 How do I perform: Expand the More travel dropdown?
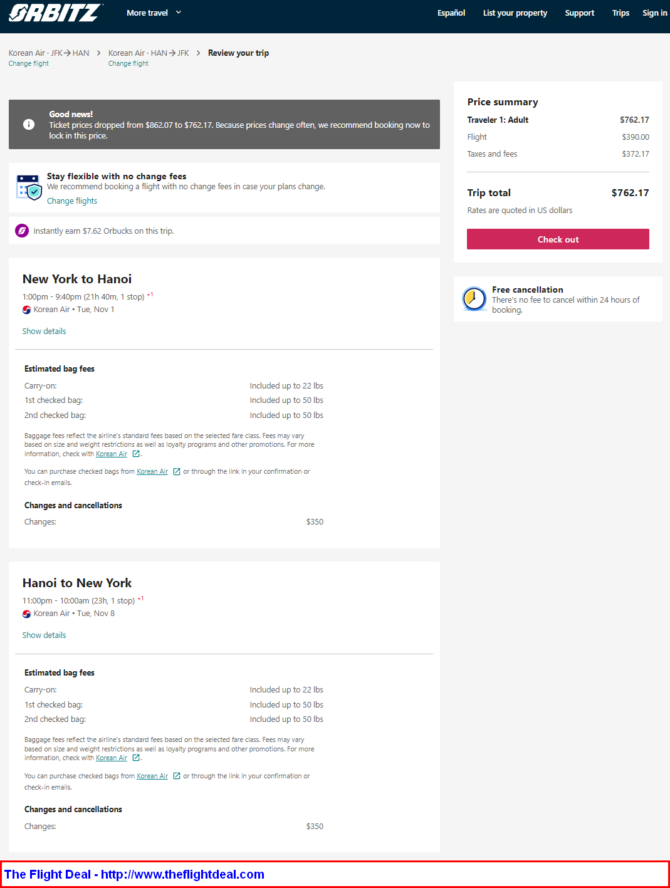click(153, 12)
